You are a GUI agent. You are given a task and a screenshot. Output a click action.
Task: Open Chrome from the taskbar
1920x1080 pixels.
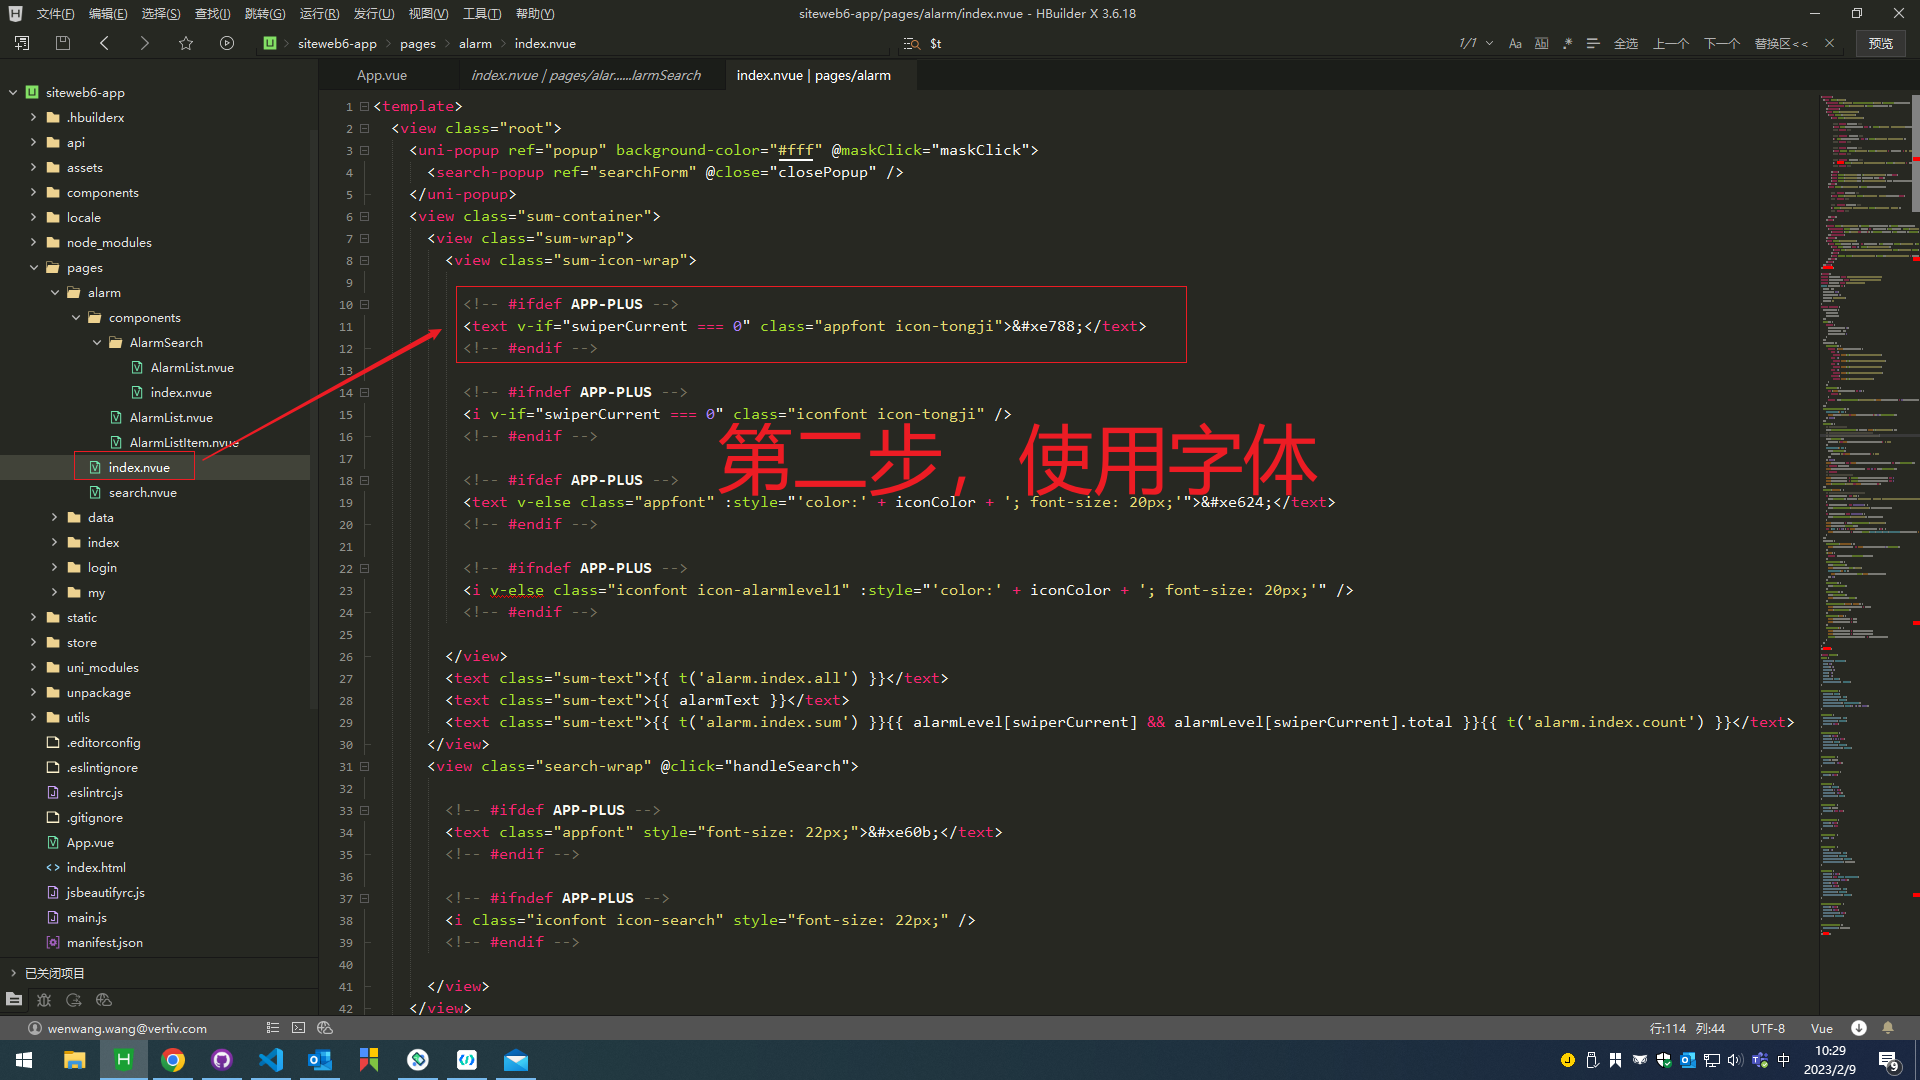point(173,1060)
